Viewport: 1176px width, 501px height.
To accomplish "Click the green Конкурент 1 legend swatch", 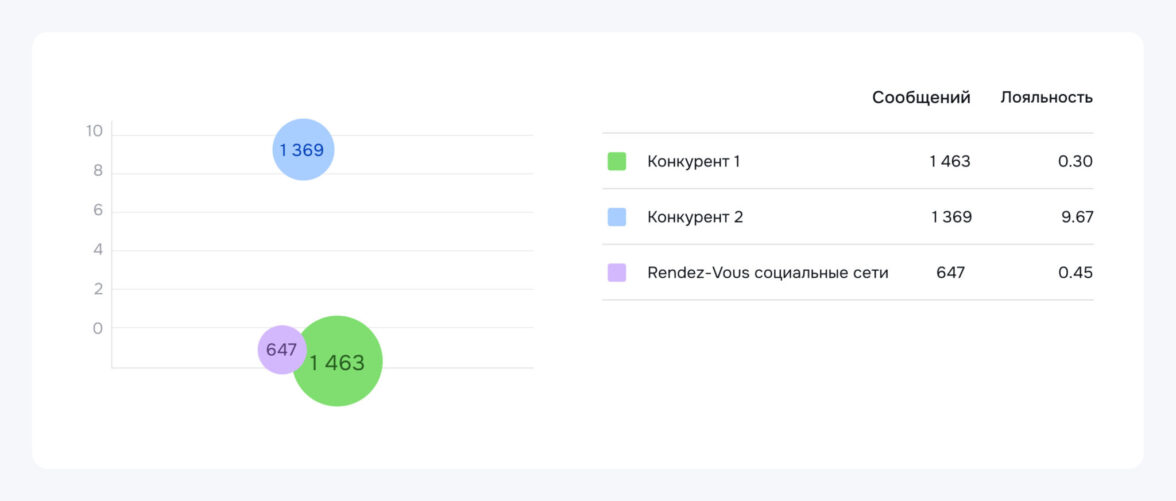I will coord(617,161).
